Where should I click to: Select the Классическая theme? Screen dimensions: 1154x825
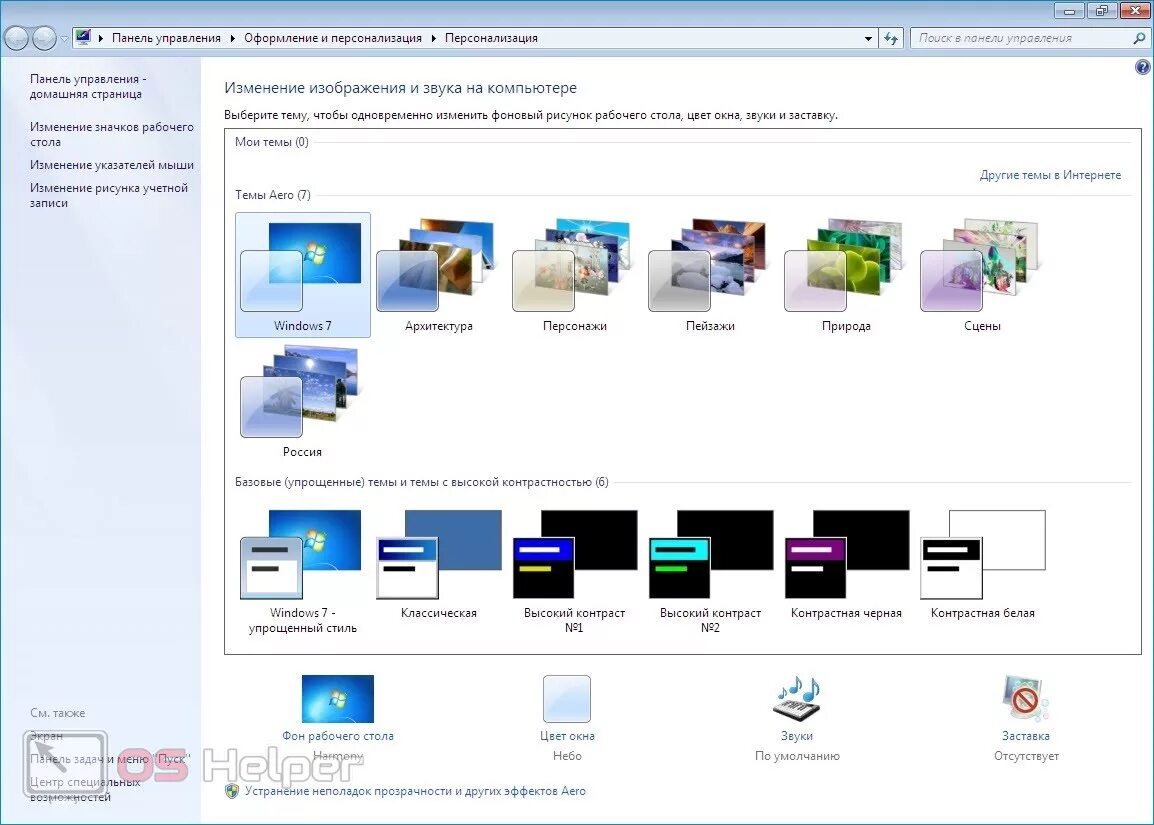(x=439, y=564)
